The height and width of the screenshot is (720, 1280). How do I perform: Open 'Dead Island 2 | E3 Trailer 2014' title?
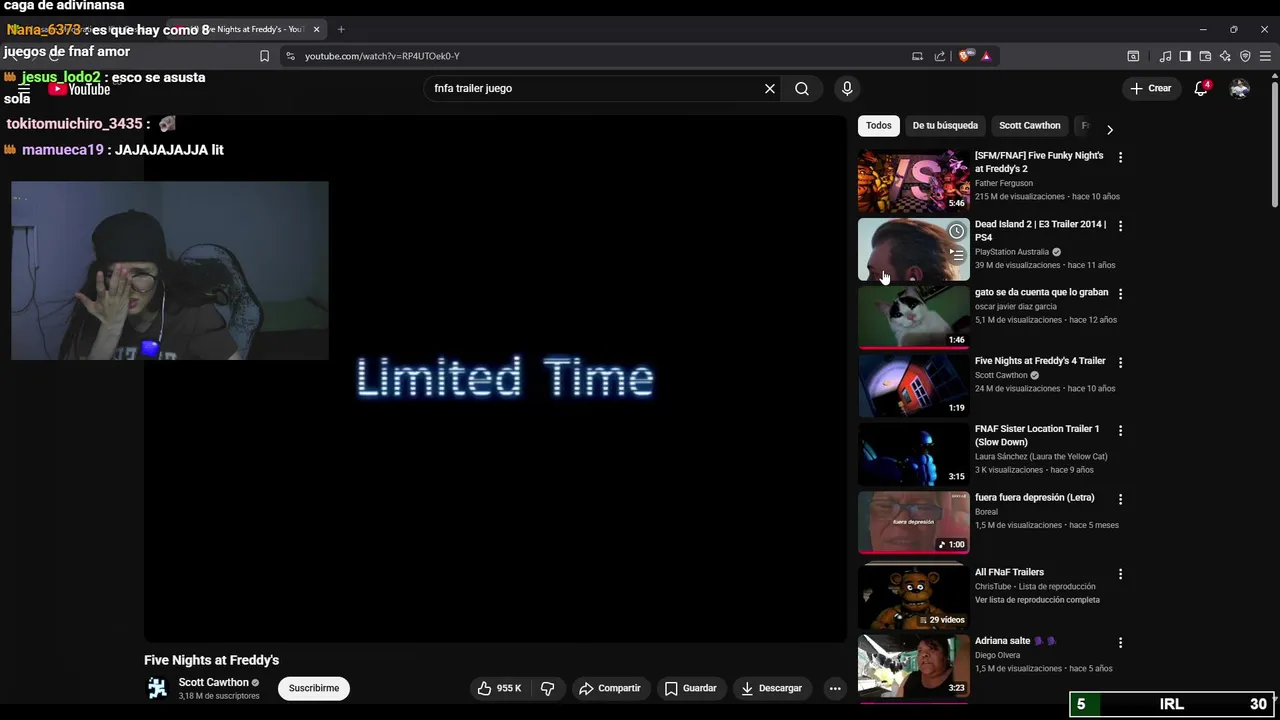[x=1040, y=231]
